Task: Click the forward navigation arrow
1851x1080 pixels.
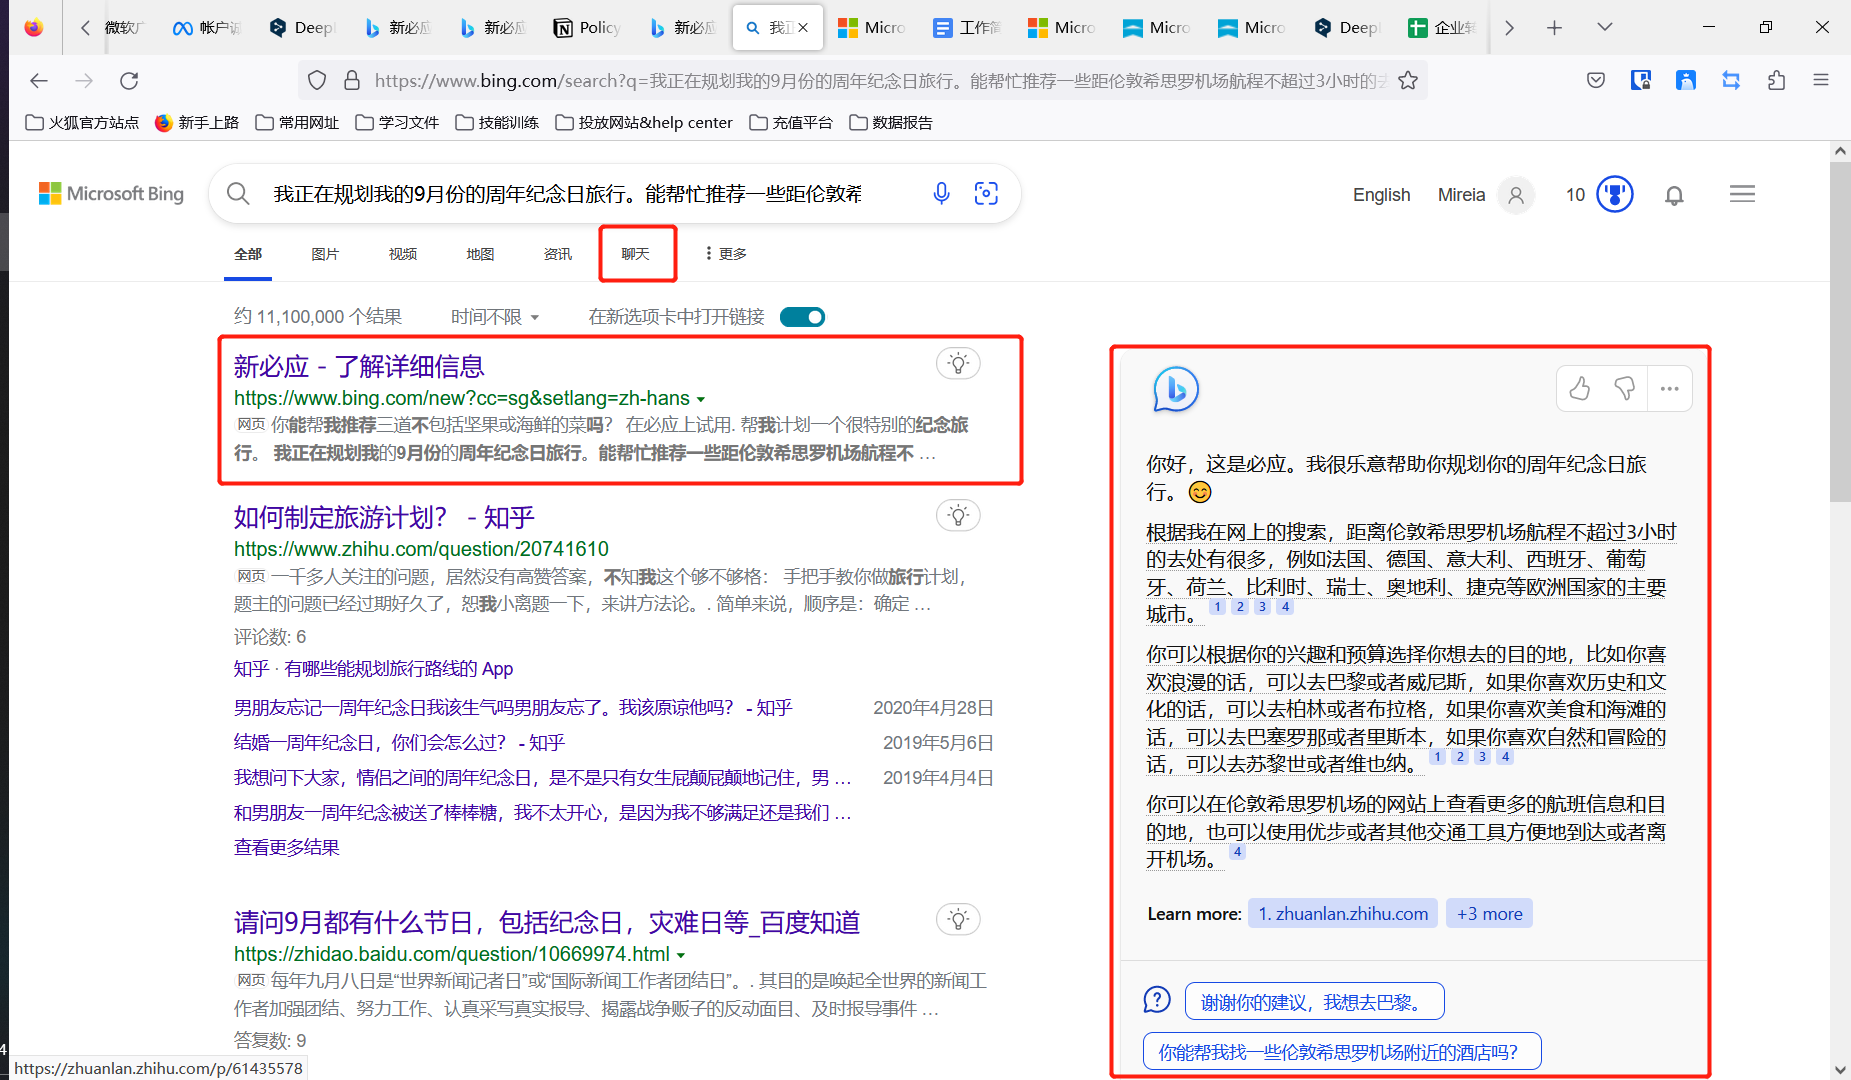Action: coord(84,81)
